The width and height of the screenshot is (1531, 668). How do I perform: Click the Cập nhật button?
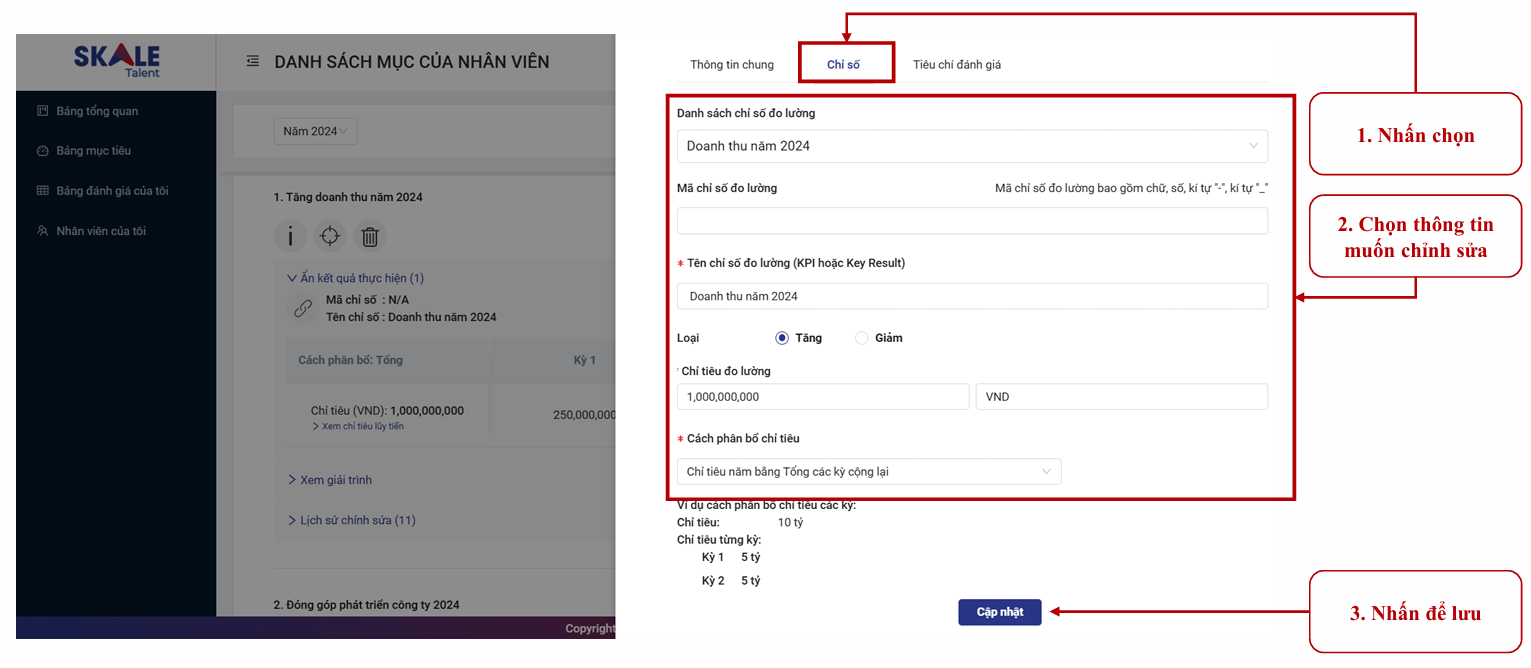coord(999,612)
